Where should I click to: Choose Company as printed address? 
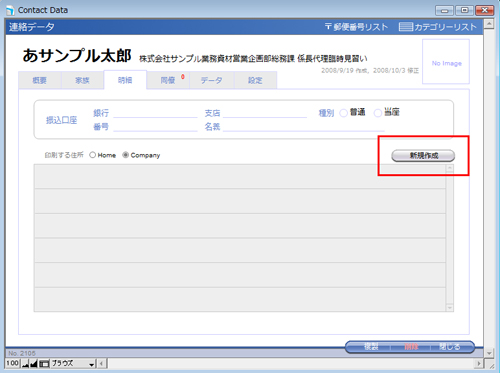point(125,155)
